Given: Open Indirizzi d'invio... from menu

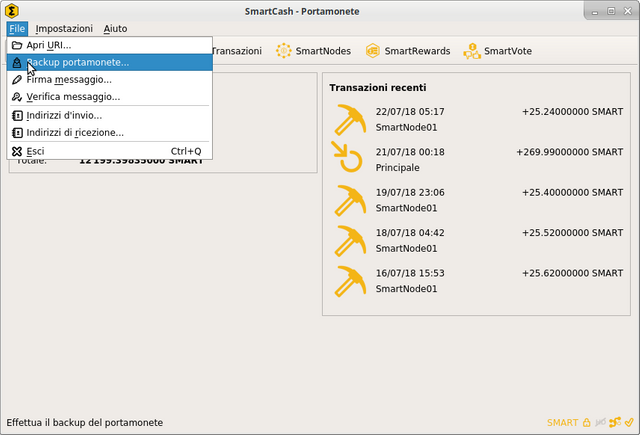Looking at the screenshot, I should pyautogui.click(x=109, y=115).
